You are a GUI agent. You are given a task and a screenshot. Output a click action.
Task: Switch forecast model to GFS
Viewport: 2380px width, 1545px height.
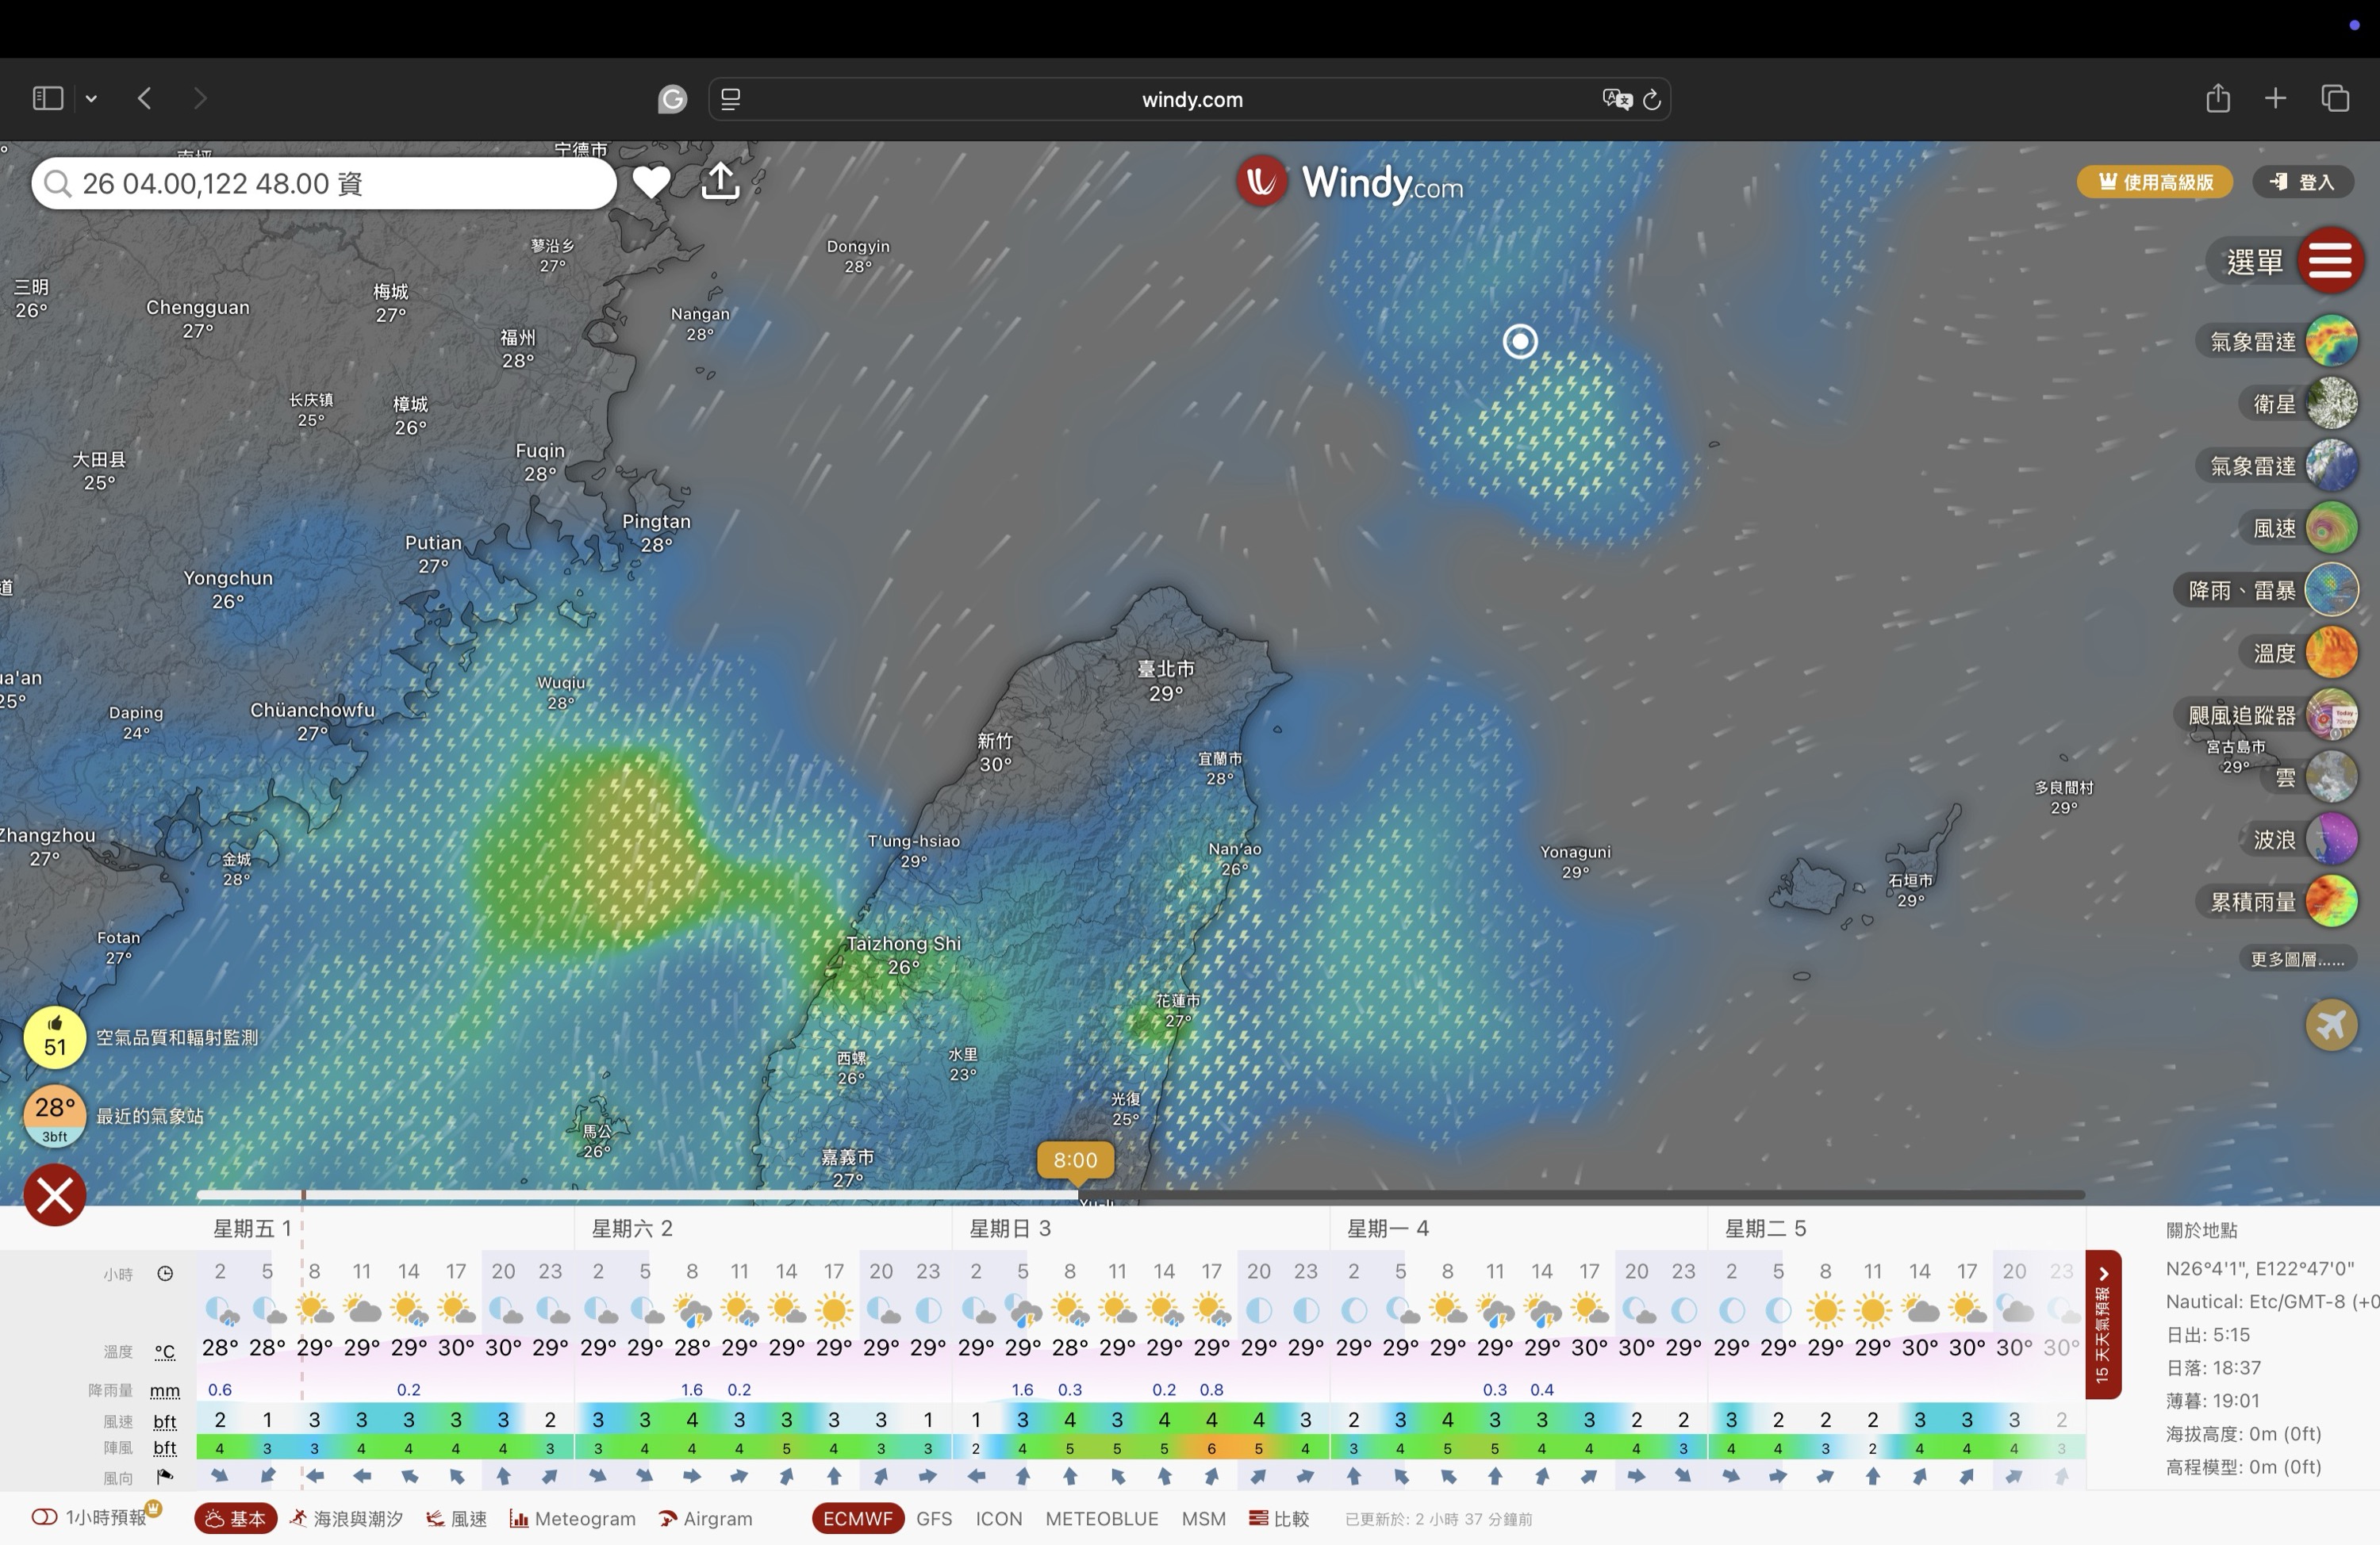pos(934,1519)
